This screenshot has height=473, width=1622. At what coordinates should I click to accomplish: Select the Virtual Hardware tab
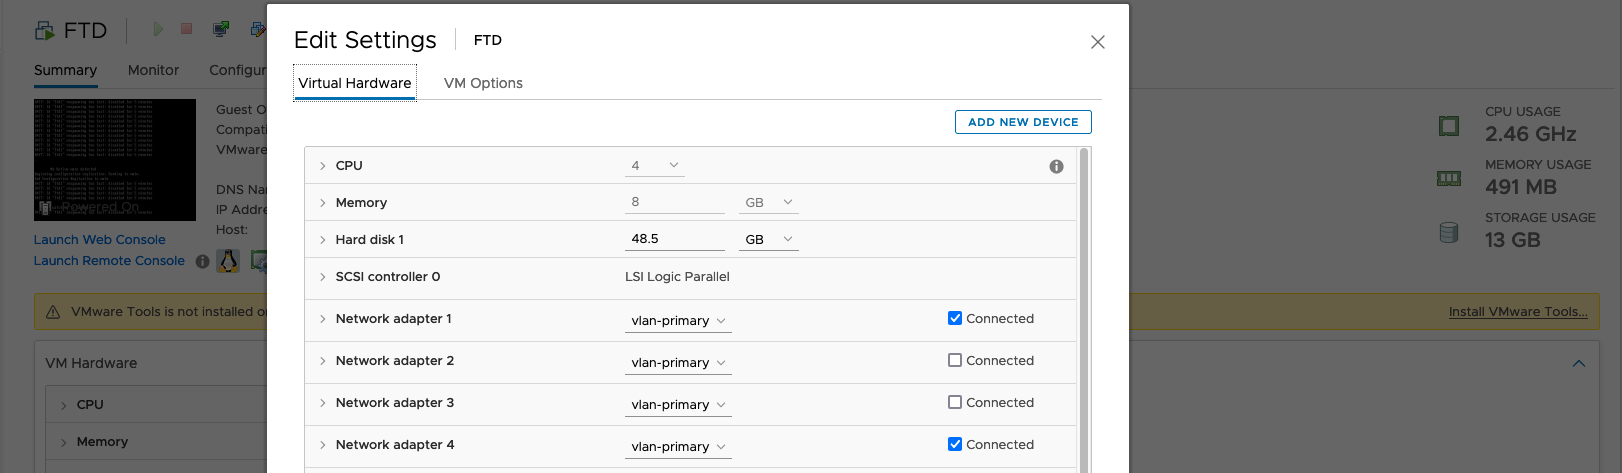(x=355, y=84)
